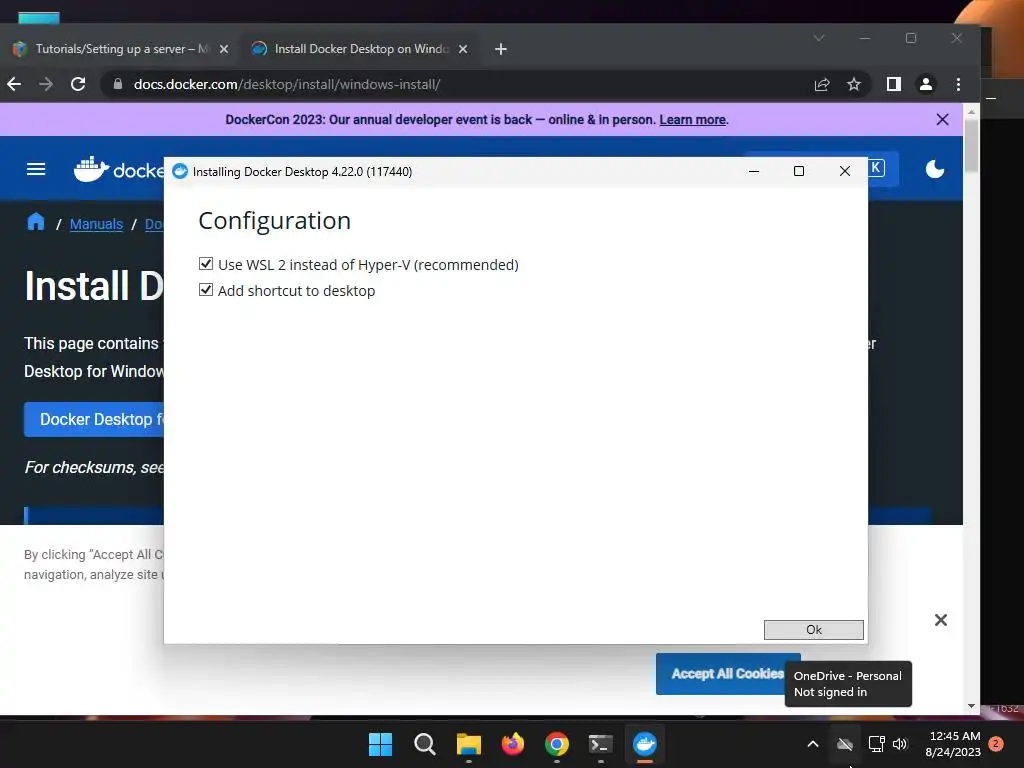Viewport: 1024px width, 768px height.
Task: Go to docs home breadcrumb icon
Action: tap(36, 223)
